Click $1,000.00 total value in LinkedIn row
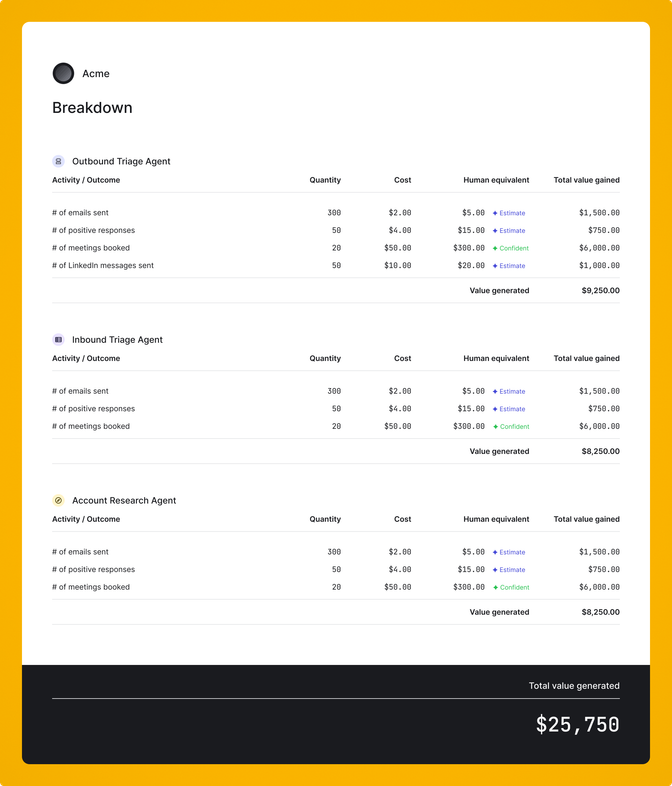The width and height of the screenshot is (672, 786). click(x=599, y=266)
